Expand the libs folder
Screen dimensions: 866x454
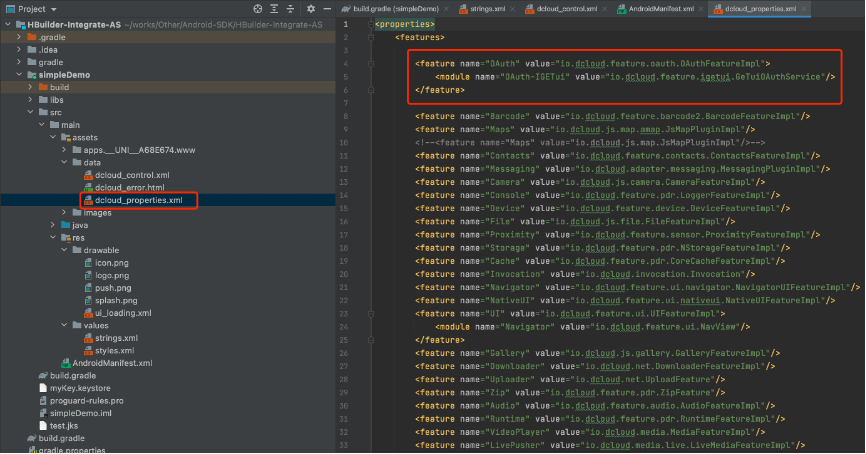30,100
